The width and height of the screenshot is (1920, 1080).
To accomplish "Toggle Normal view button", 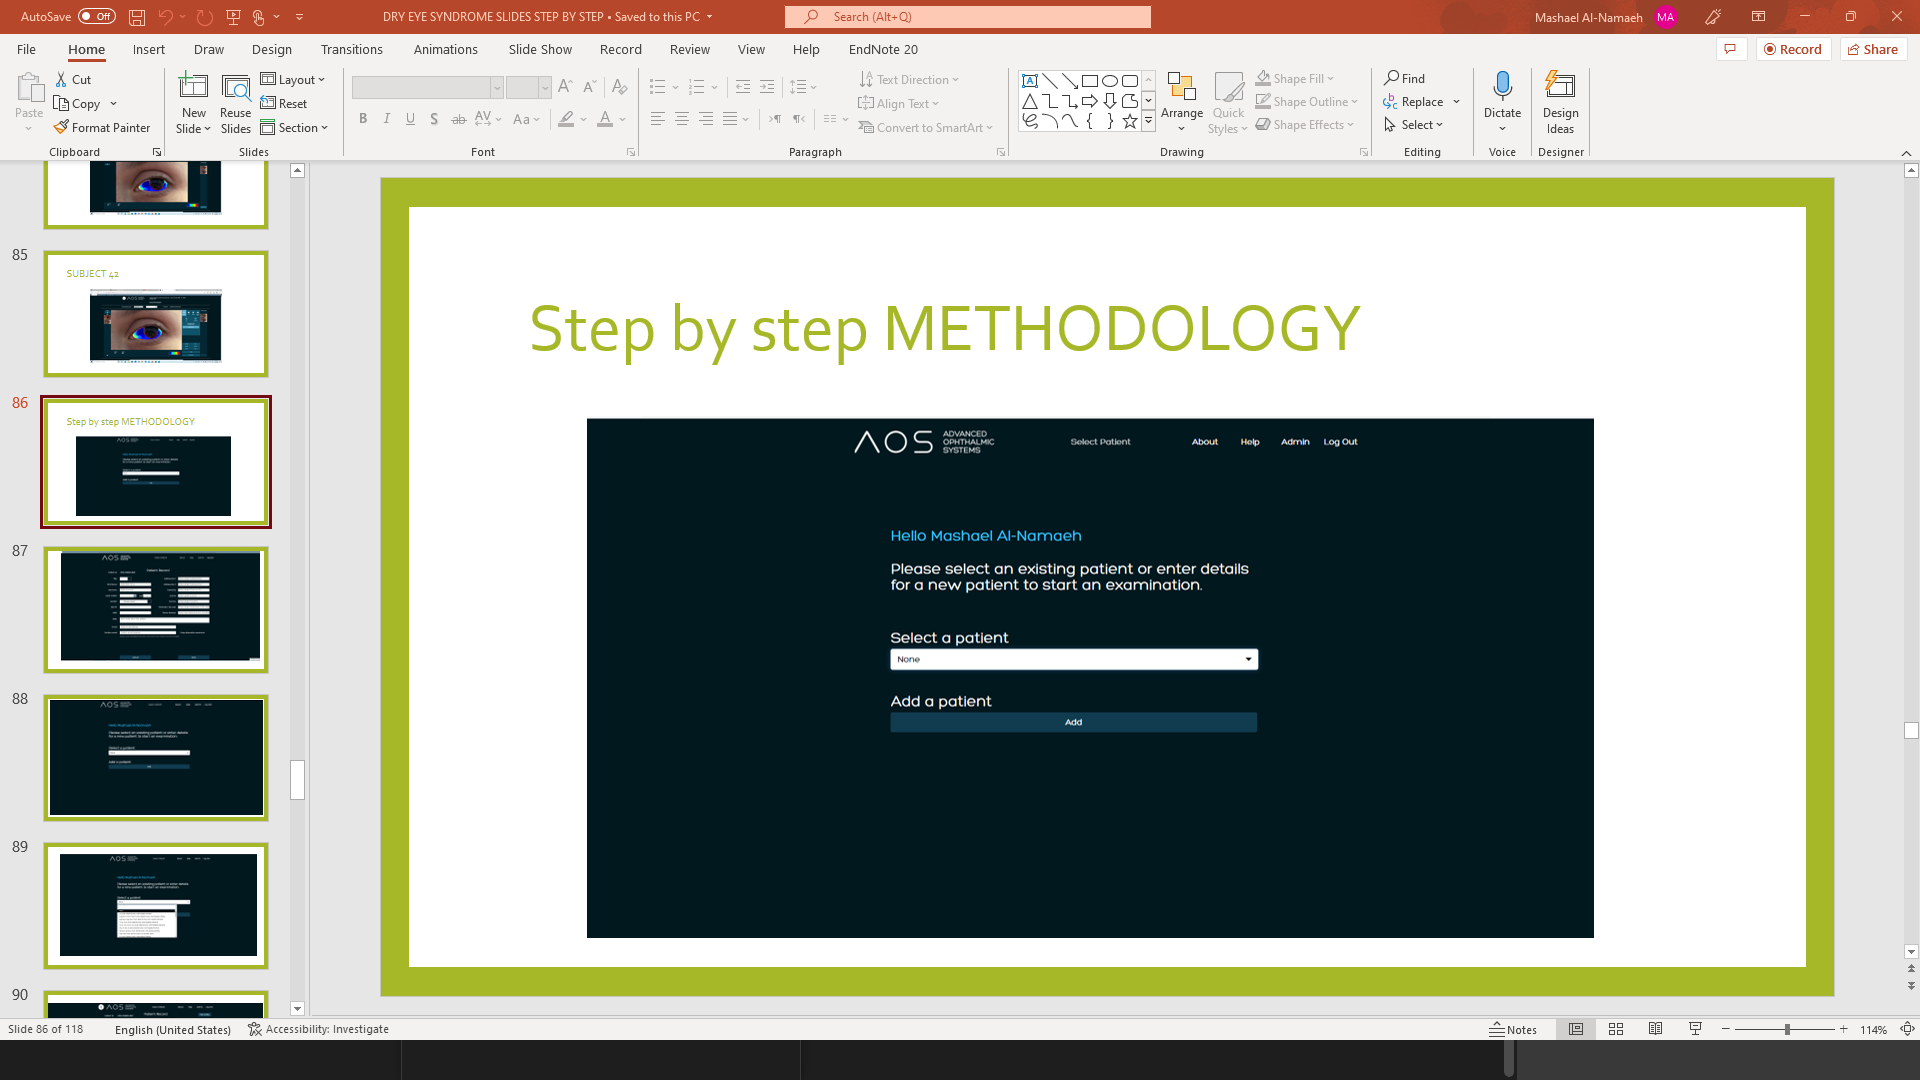I will coord(1576,1029).
